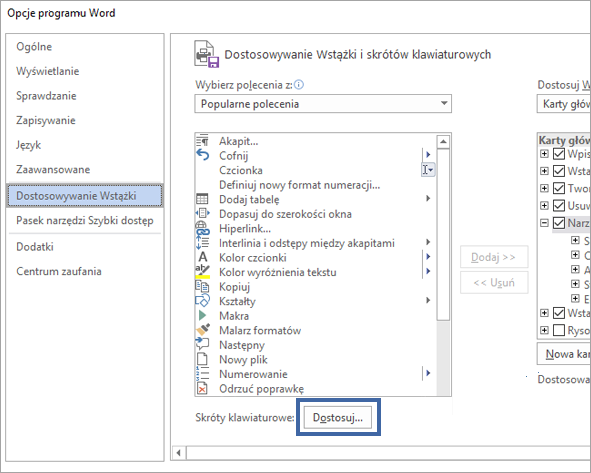Toggle the Twor tab checkbox
This screenshot has width=591, height=473.
pyautogui.click(x=559, y=188)
